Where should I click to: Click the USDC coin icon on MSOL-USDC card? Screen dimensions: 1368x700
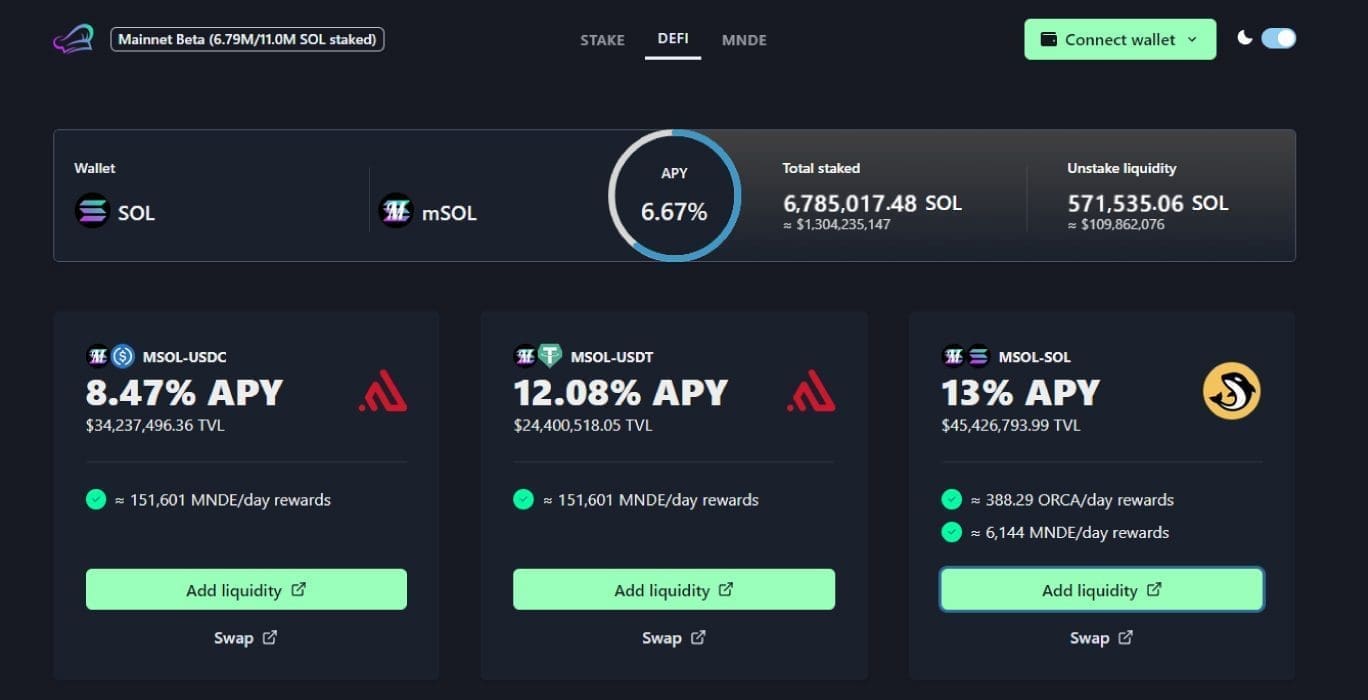click(x=122, y=355)
